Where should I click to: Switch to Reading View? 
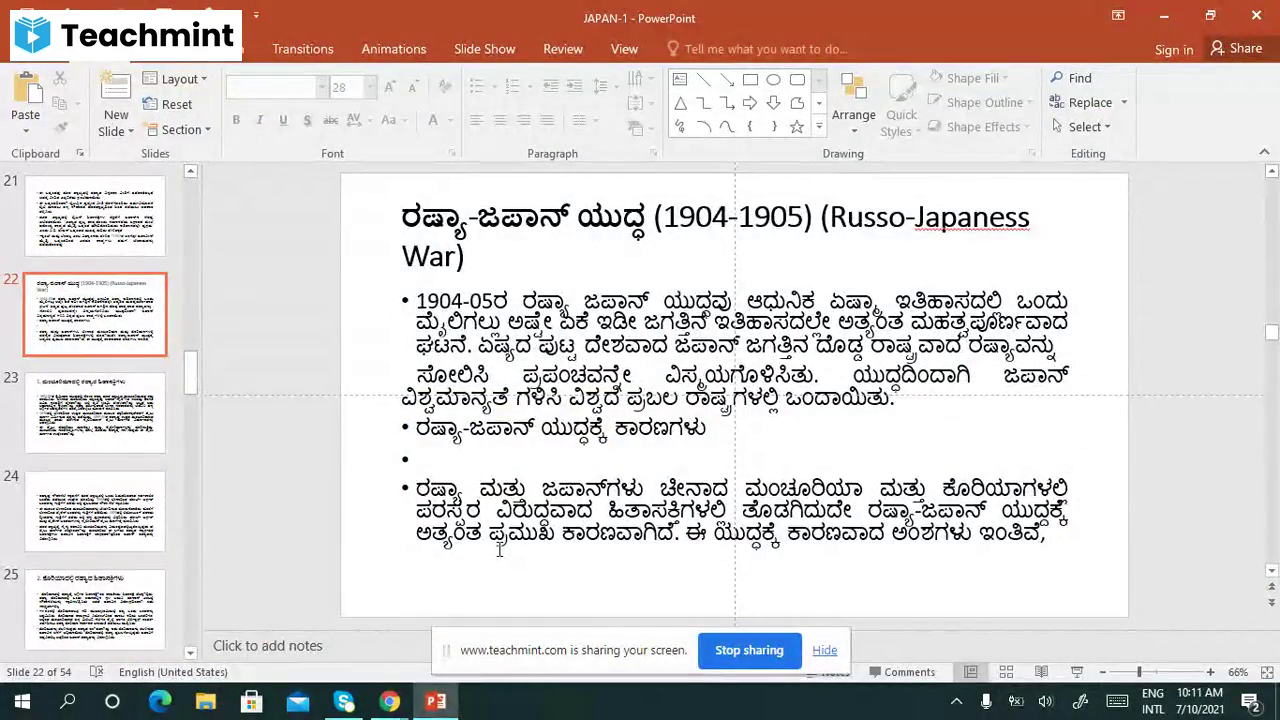[x=1041, y=672]
